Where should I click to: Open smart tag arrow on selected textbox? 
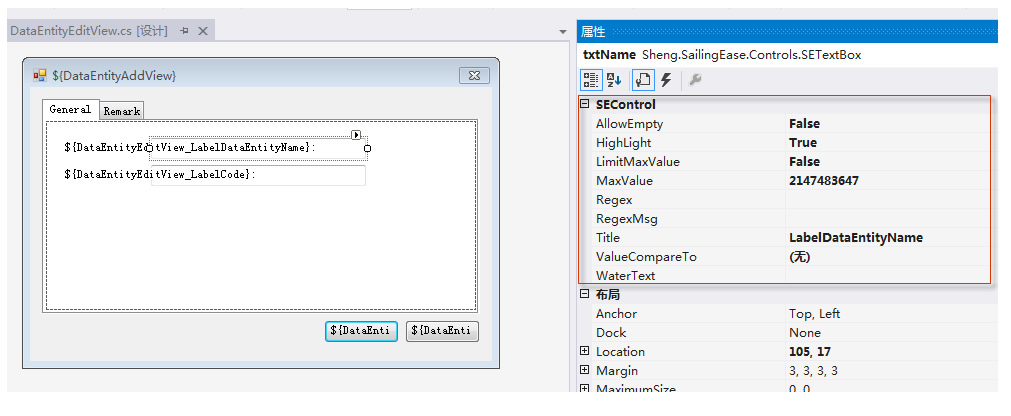tap(356, 135)
